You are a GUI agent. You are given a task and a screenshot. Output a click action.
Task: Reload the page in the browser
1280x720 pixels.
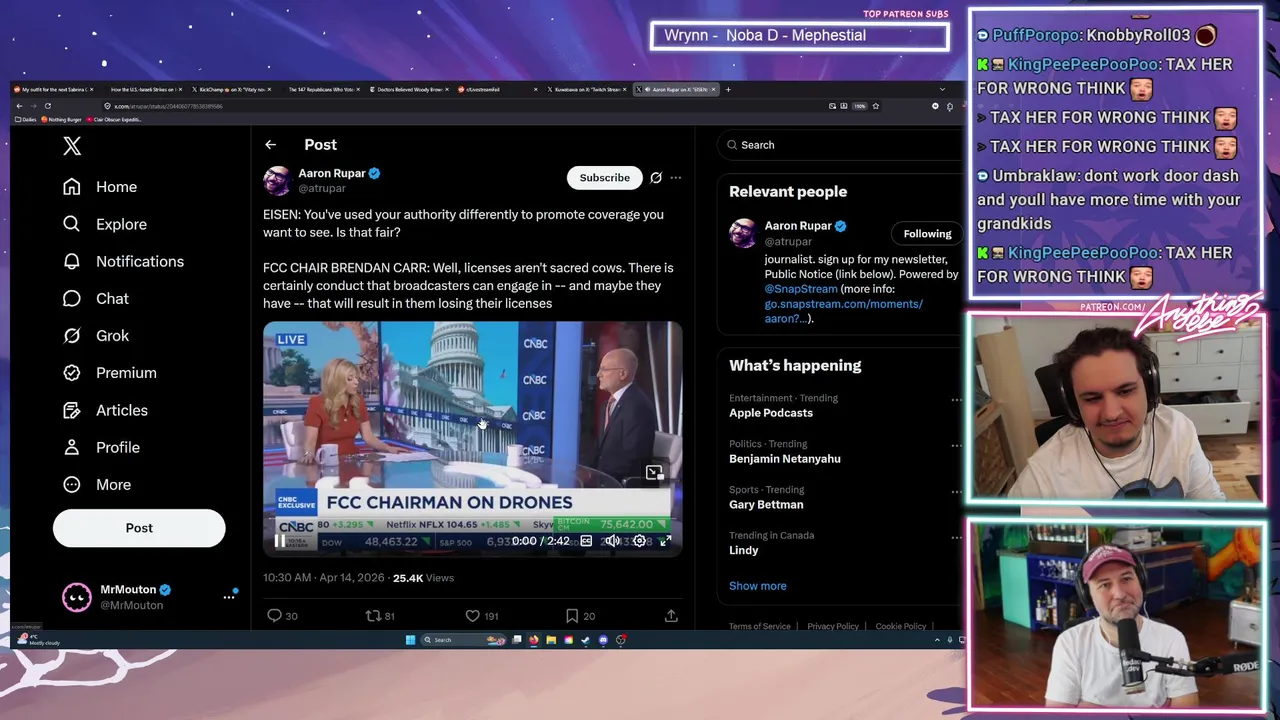[x=47, y=106]
